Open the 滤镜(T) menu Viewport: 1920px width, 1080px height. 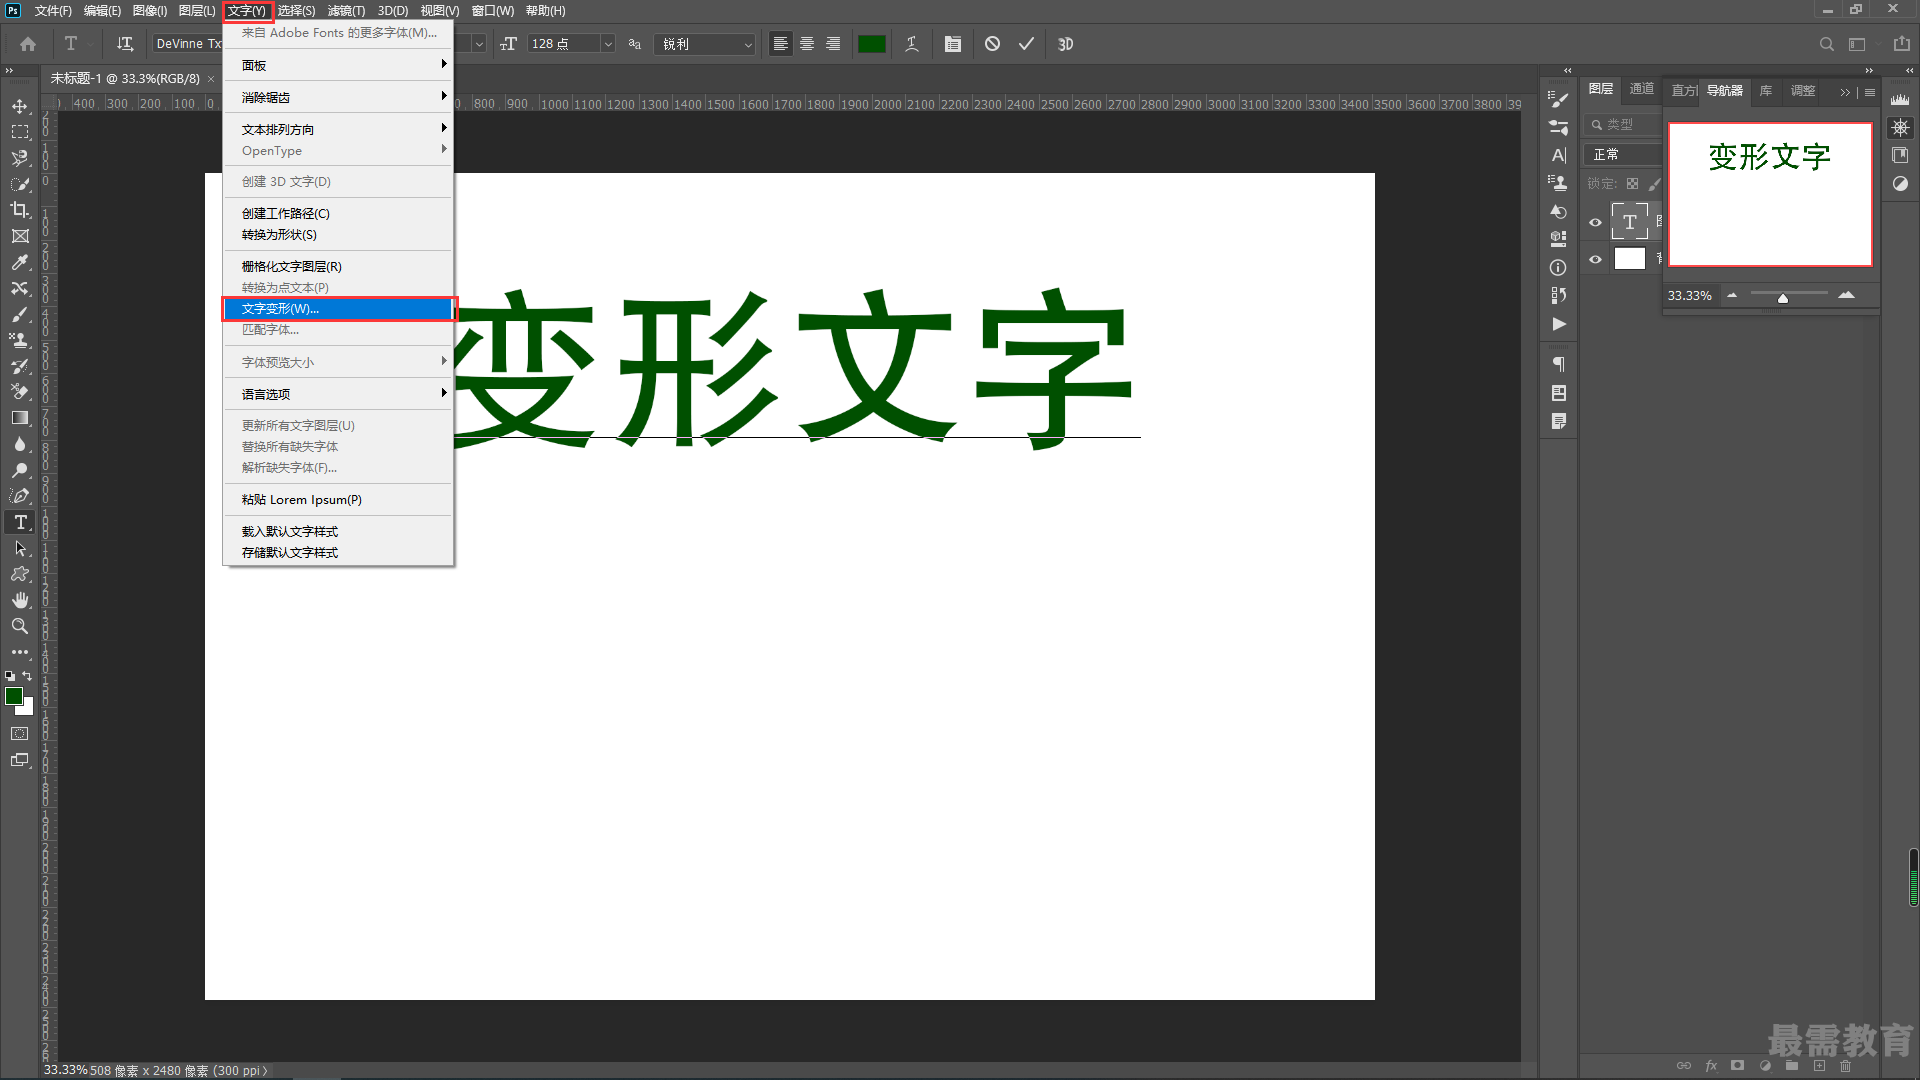(x=346, y=11)
